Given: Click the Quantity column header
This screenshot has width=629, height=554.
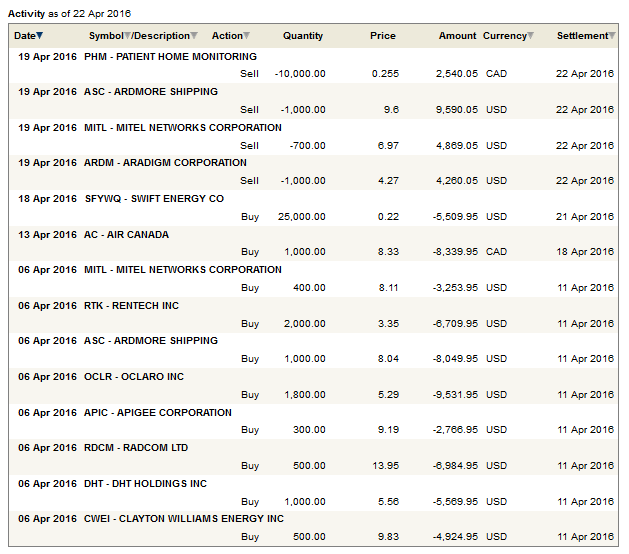Looking at the screenshot, I should pyautogui.click(x=302, y=36).
